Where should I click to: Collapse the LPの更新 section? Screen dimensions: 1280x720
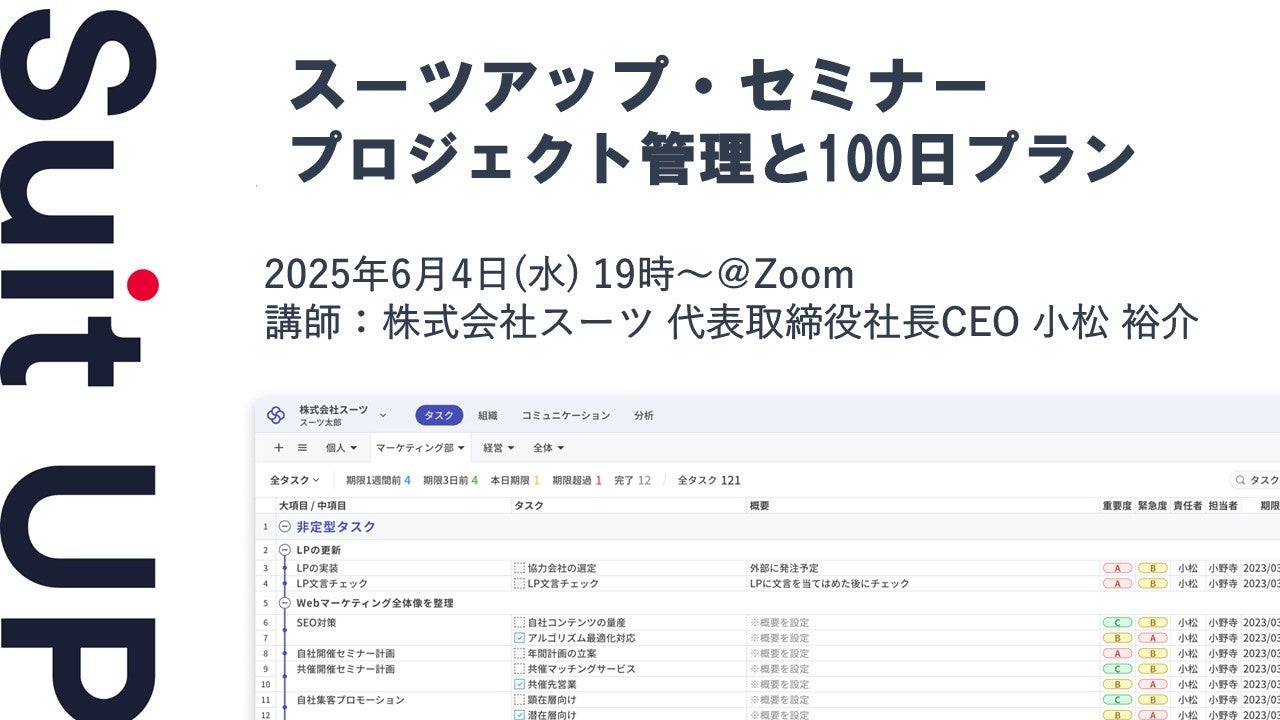pyautogui.click(x=285, y=550)
